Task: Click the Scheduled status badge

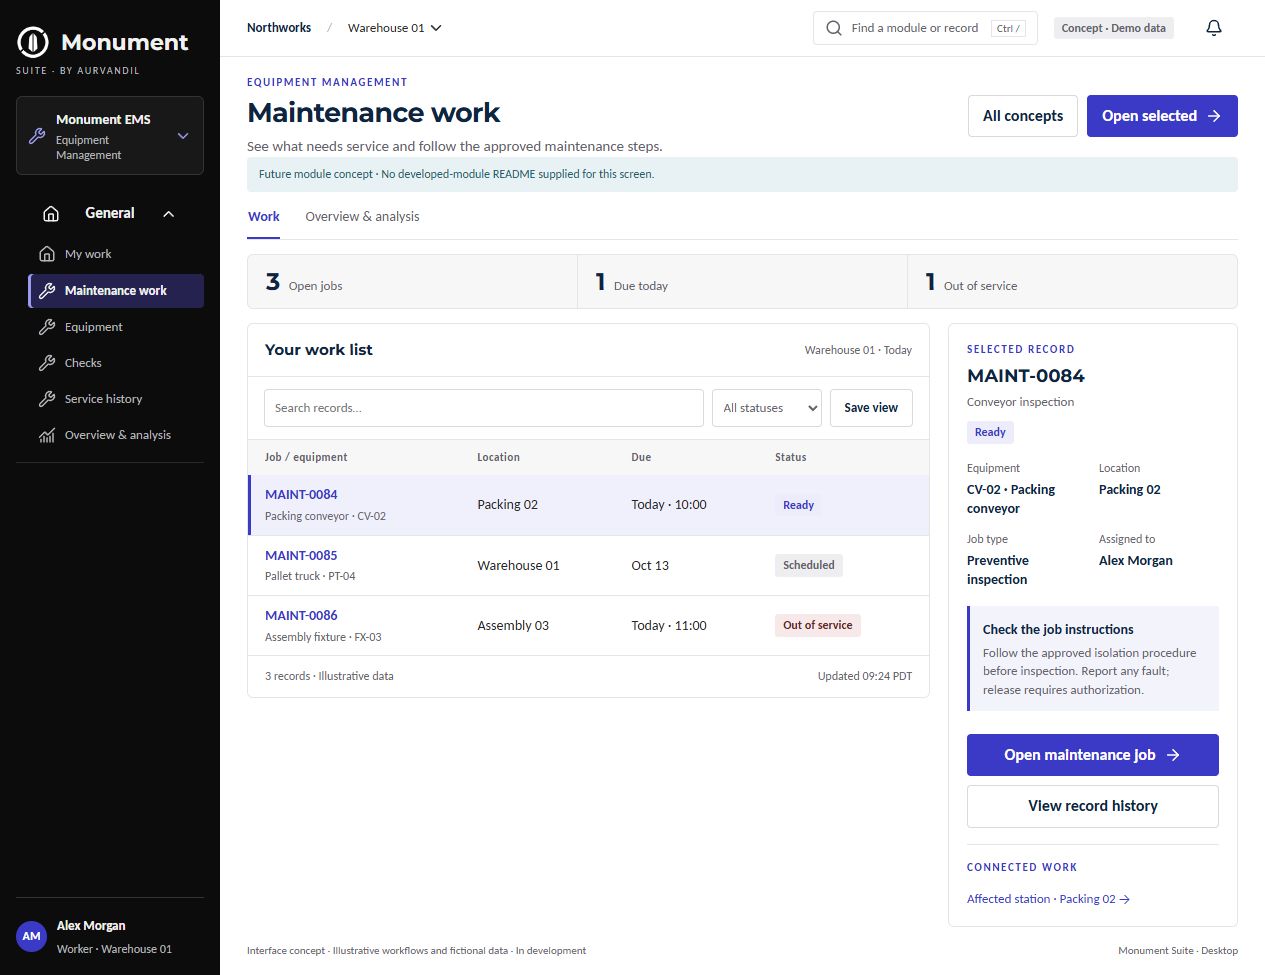Action: pos(809,565)
